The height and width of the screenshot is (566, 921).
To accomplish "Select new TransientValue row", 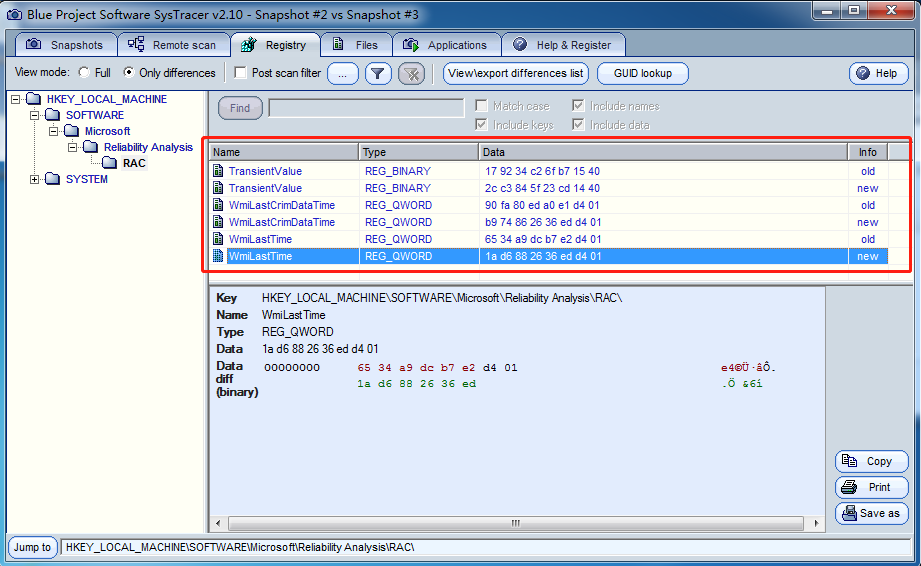I will (x=549, y=188).
